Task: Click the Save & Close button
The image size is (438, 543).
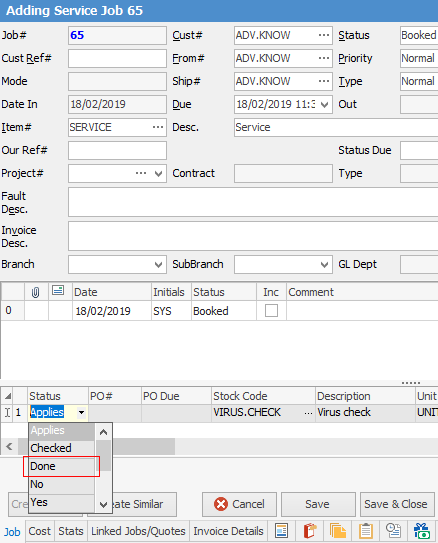Action: point(397,504)
